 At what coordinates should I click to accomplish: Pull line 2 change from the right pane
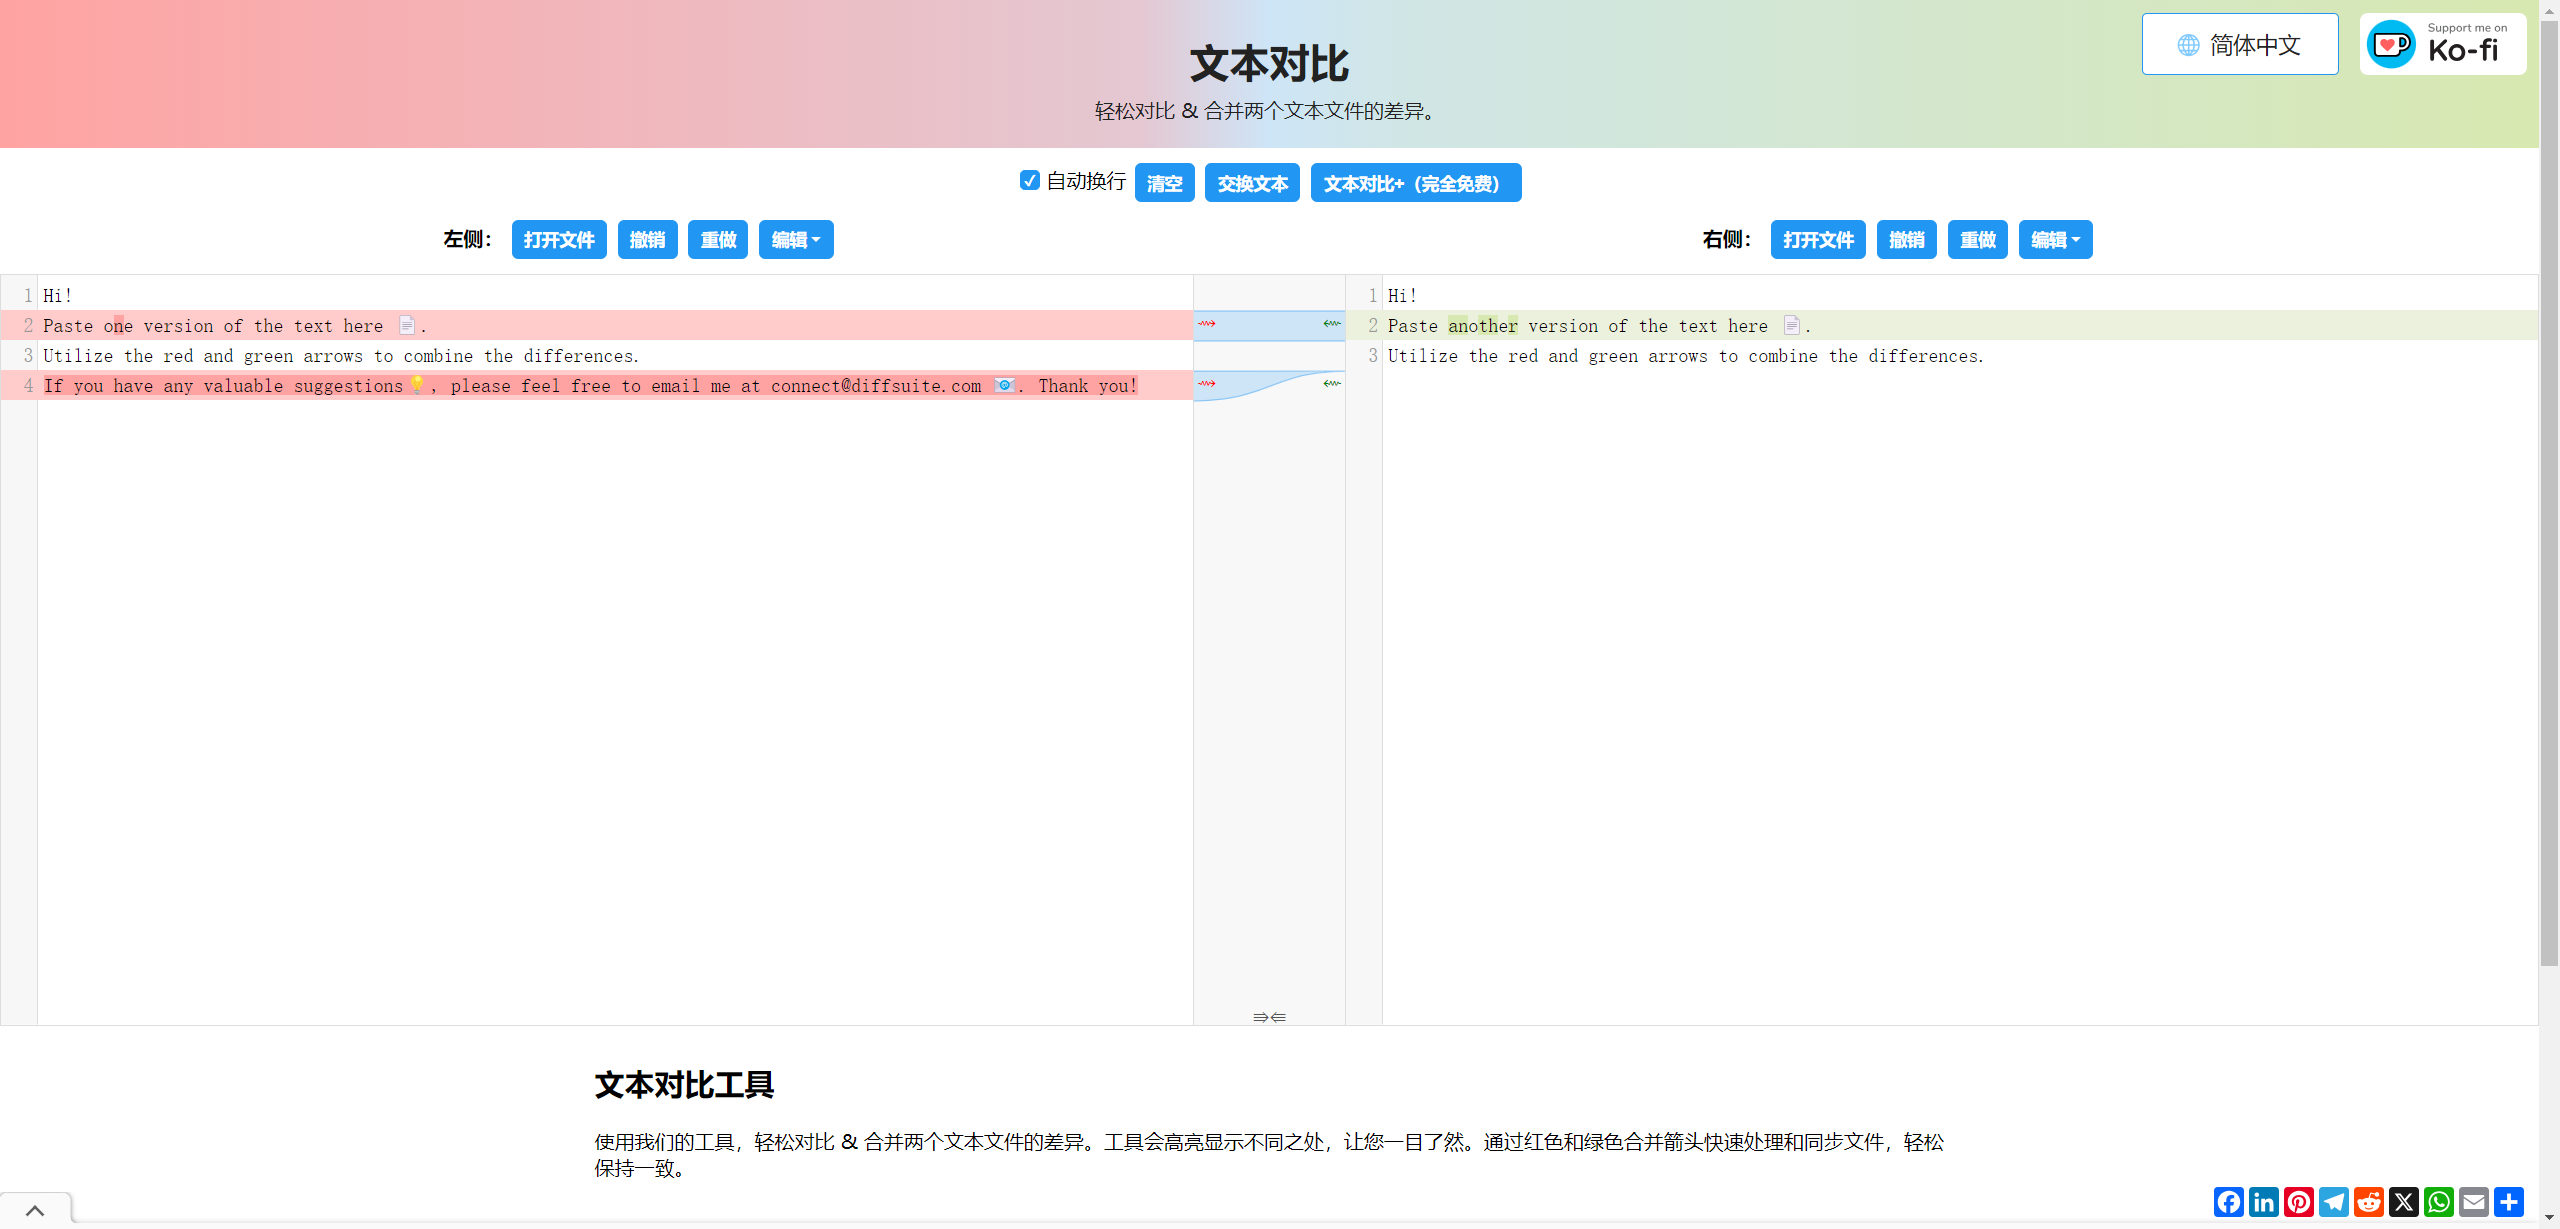tap(1330, 325)
